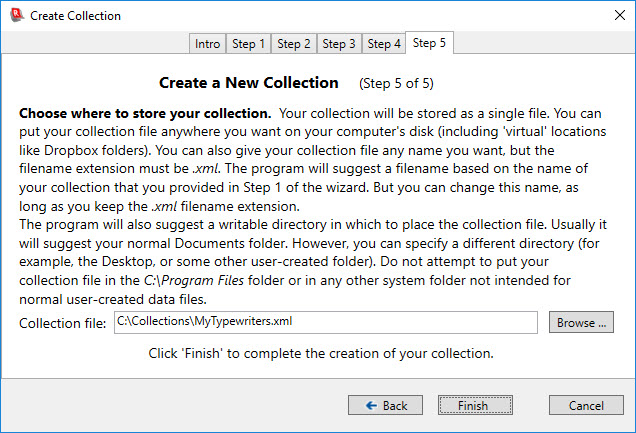636x433 pixels.
Task: Click the left arrow icon on Back
Action: pyautogui.click(x=371, y=406)
